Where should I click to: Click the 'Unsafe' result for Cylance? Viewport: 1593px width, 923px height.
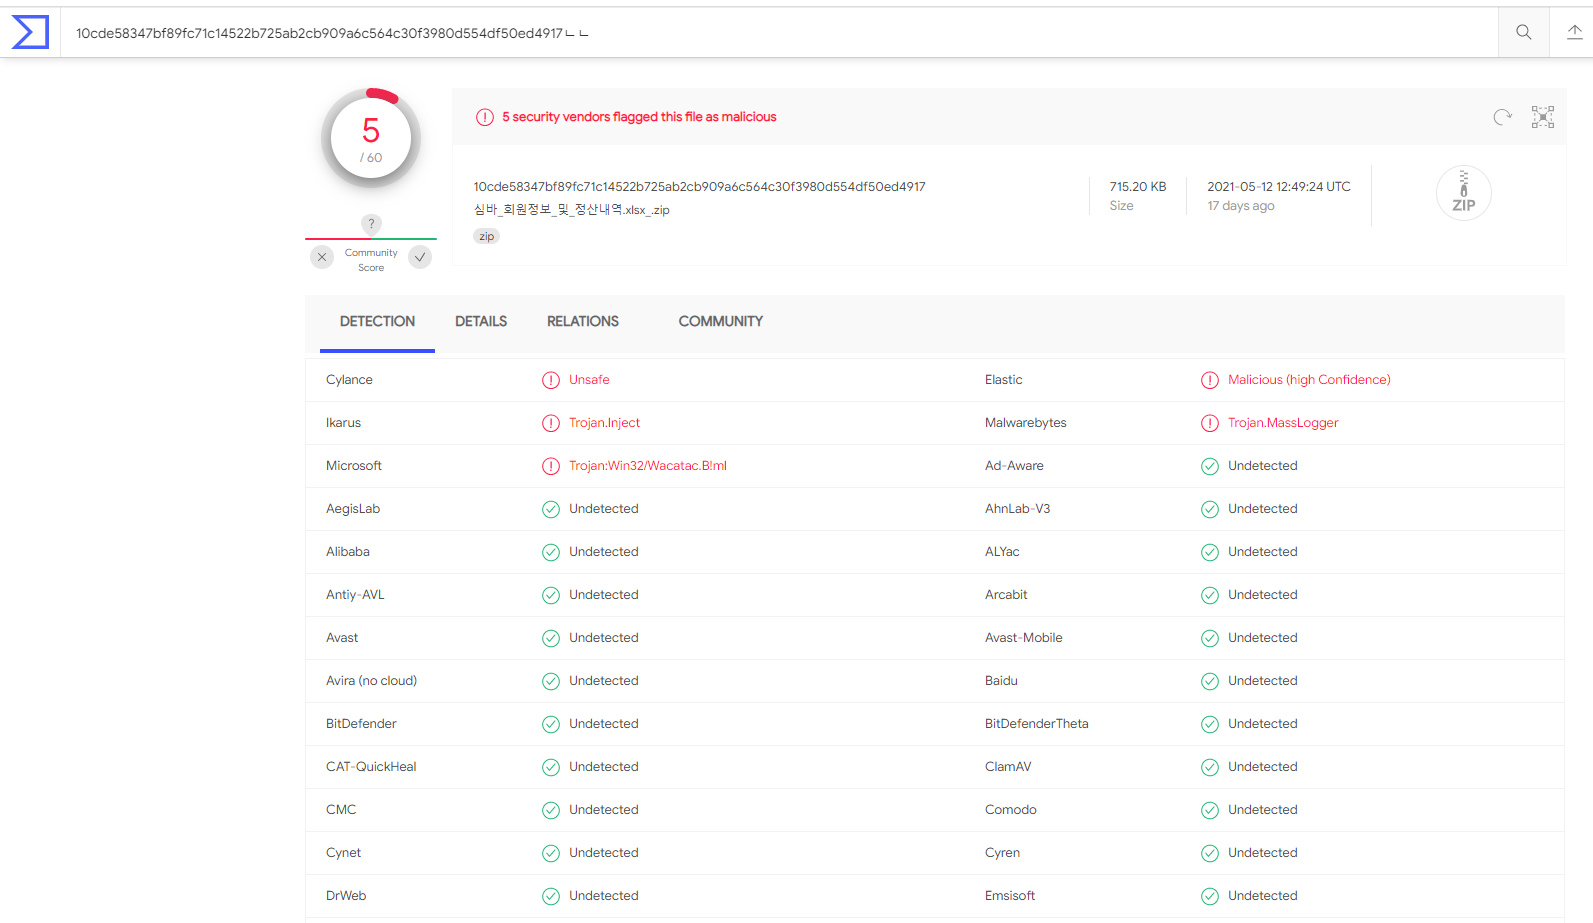coord(589,380)
